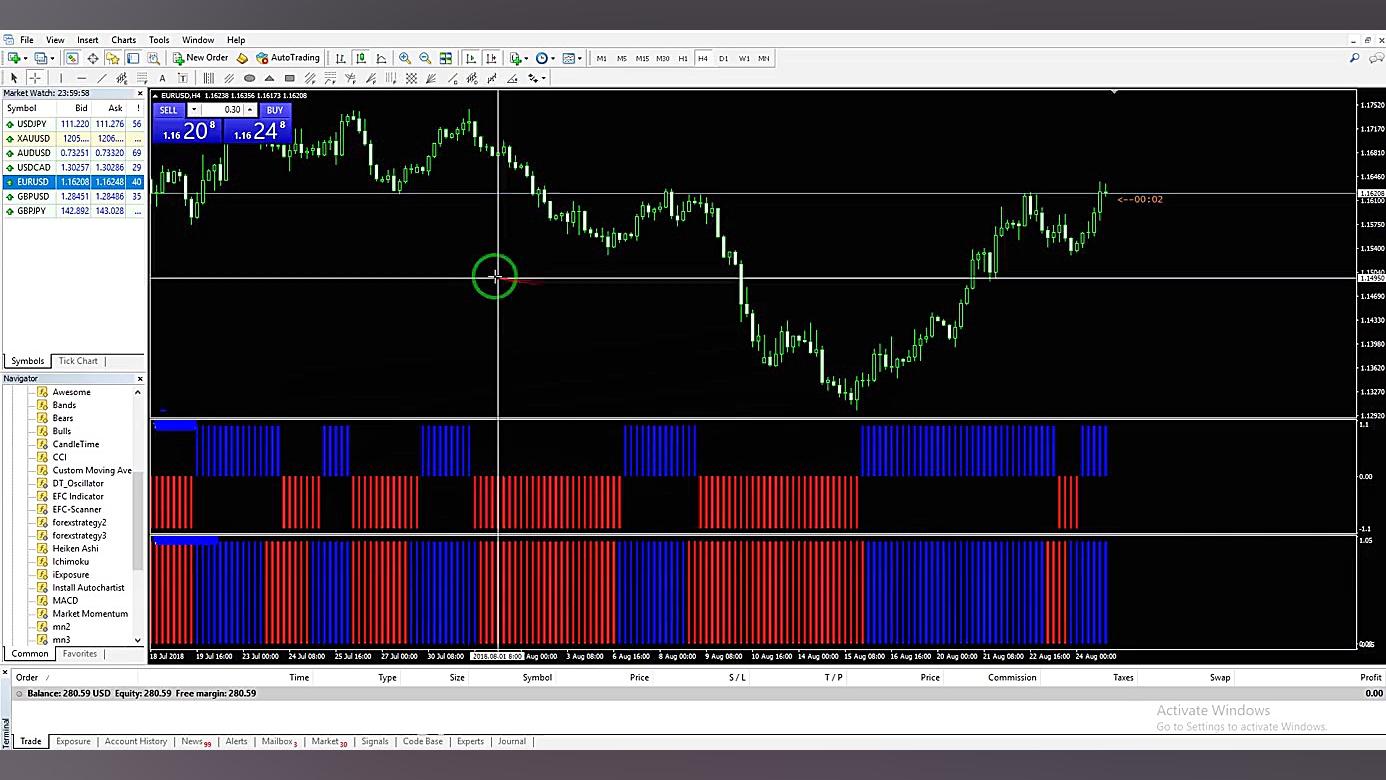Switch timeframe to MN
The image size is (1386, 780).
[764, 58]
